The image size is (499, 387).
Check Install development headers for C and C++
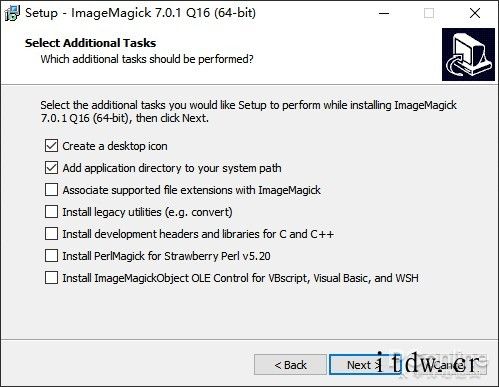coord(51,234)
